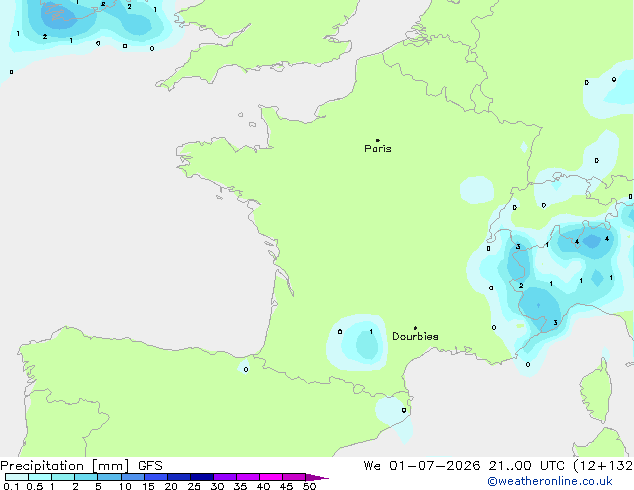Pick the 25–30 mm dark blue swatch
The image size is (634, 490).
(202, 477)
